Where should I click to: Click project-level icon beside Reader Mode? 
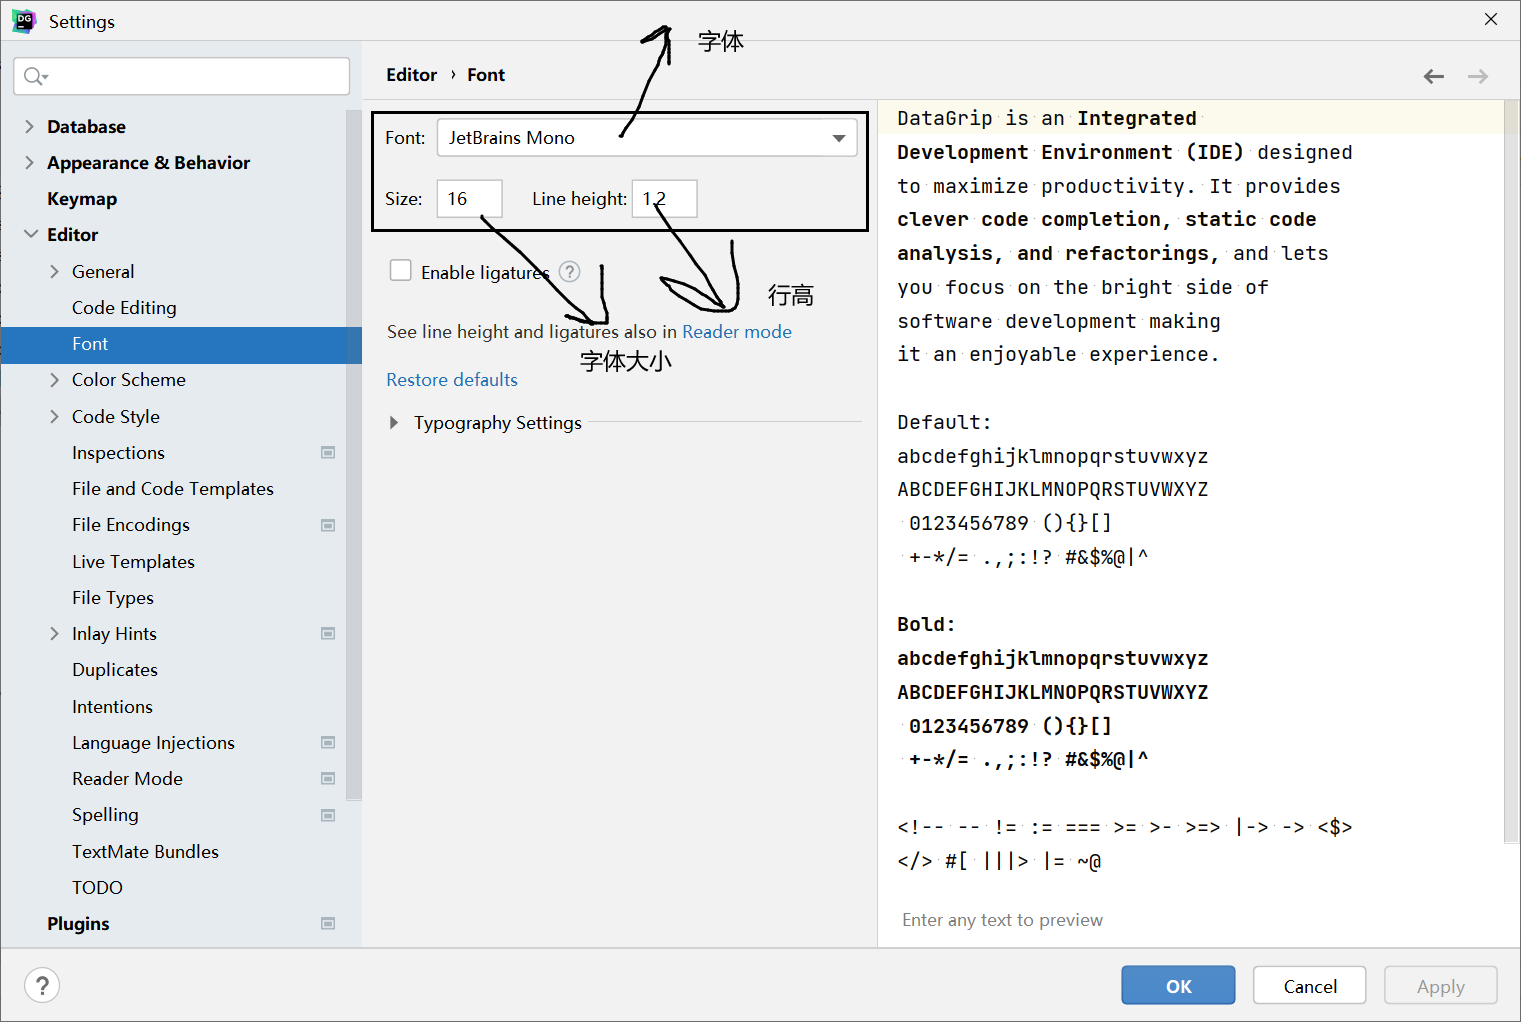pos(328,779)
